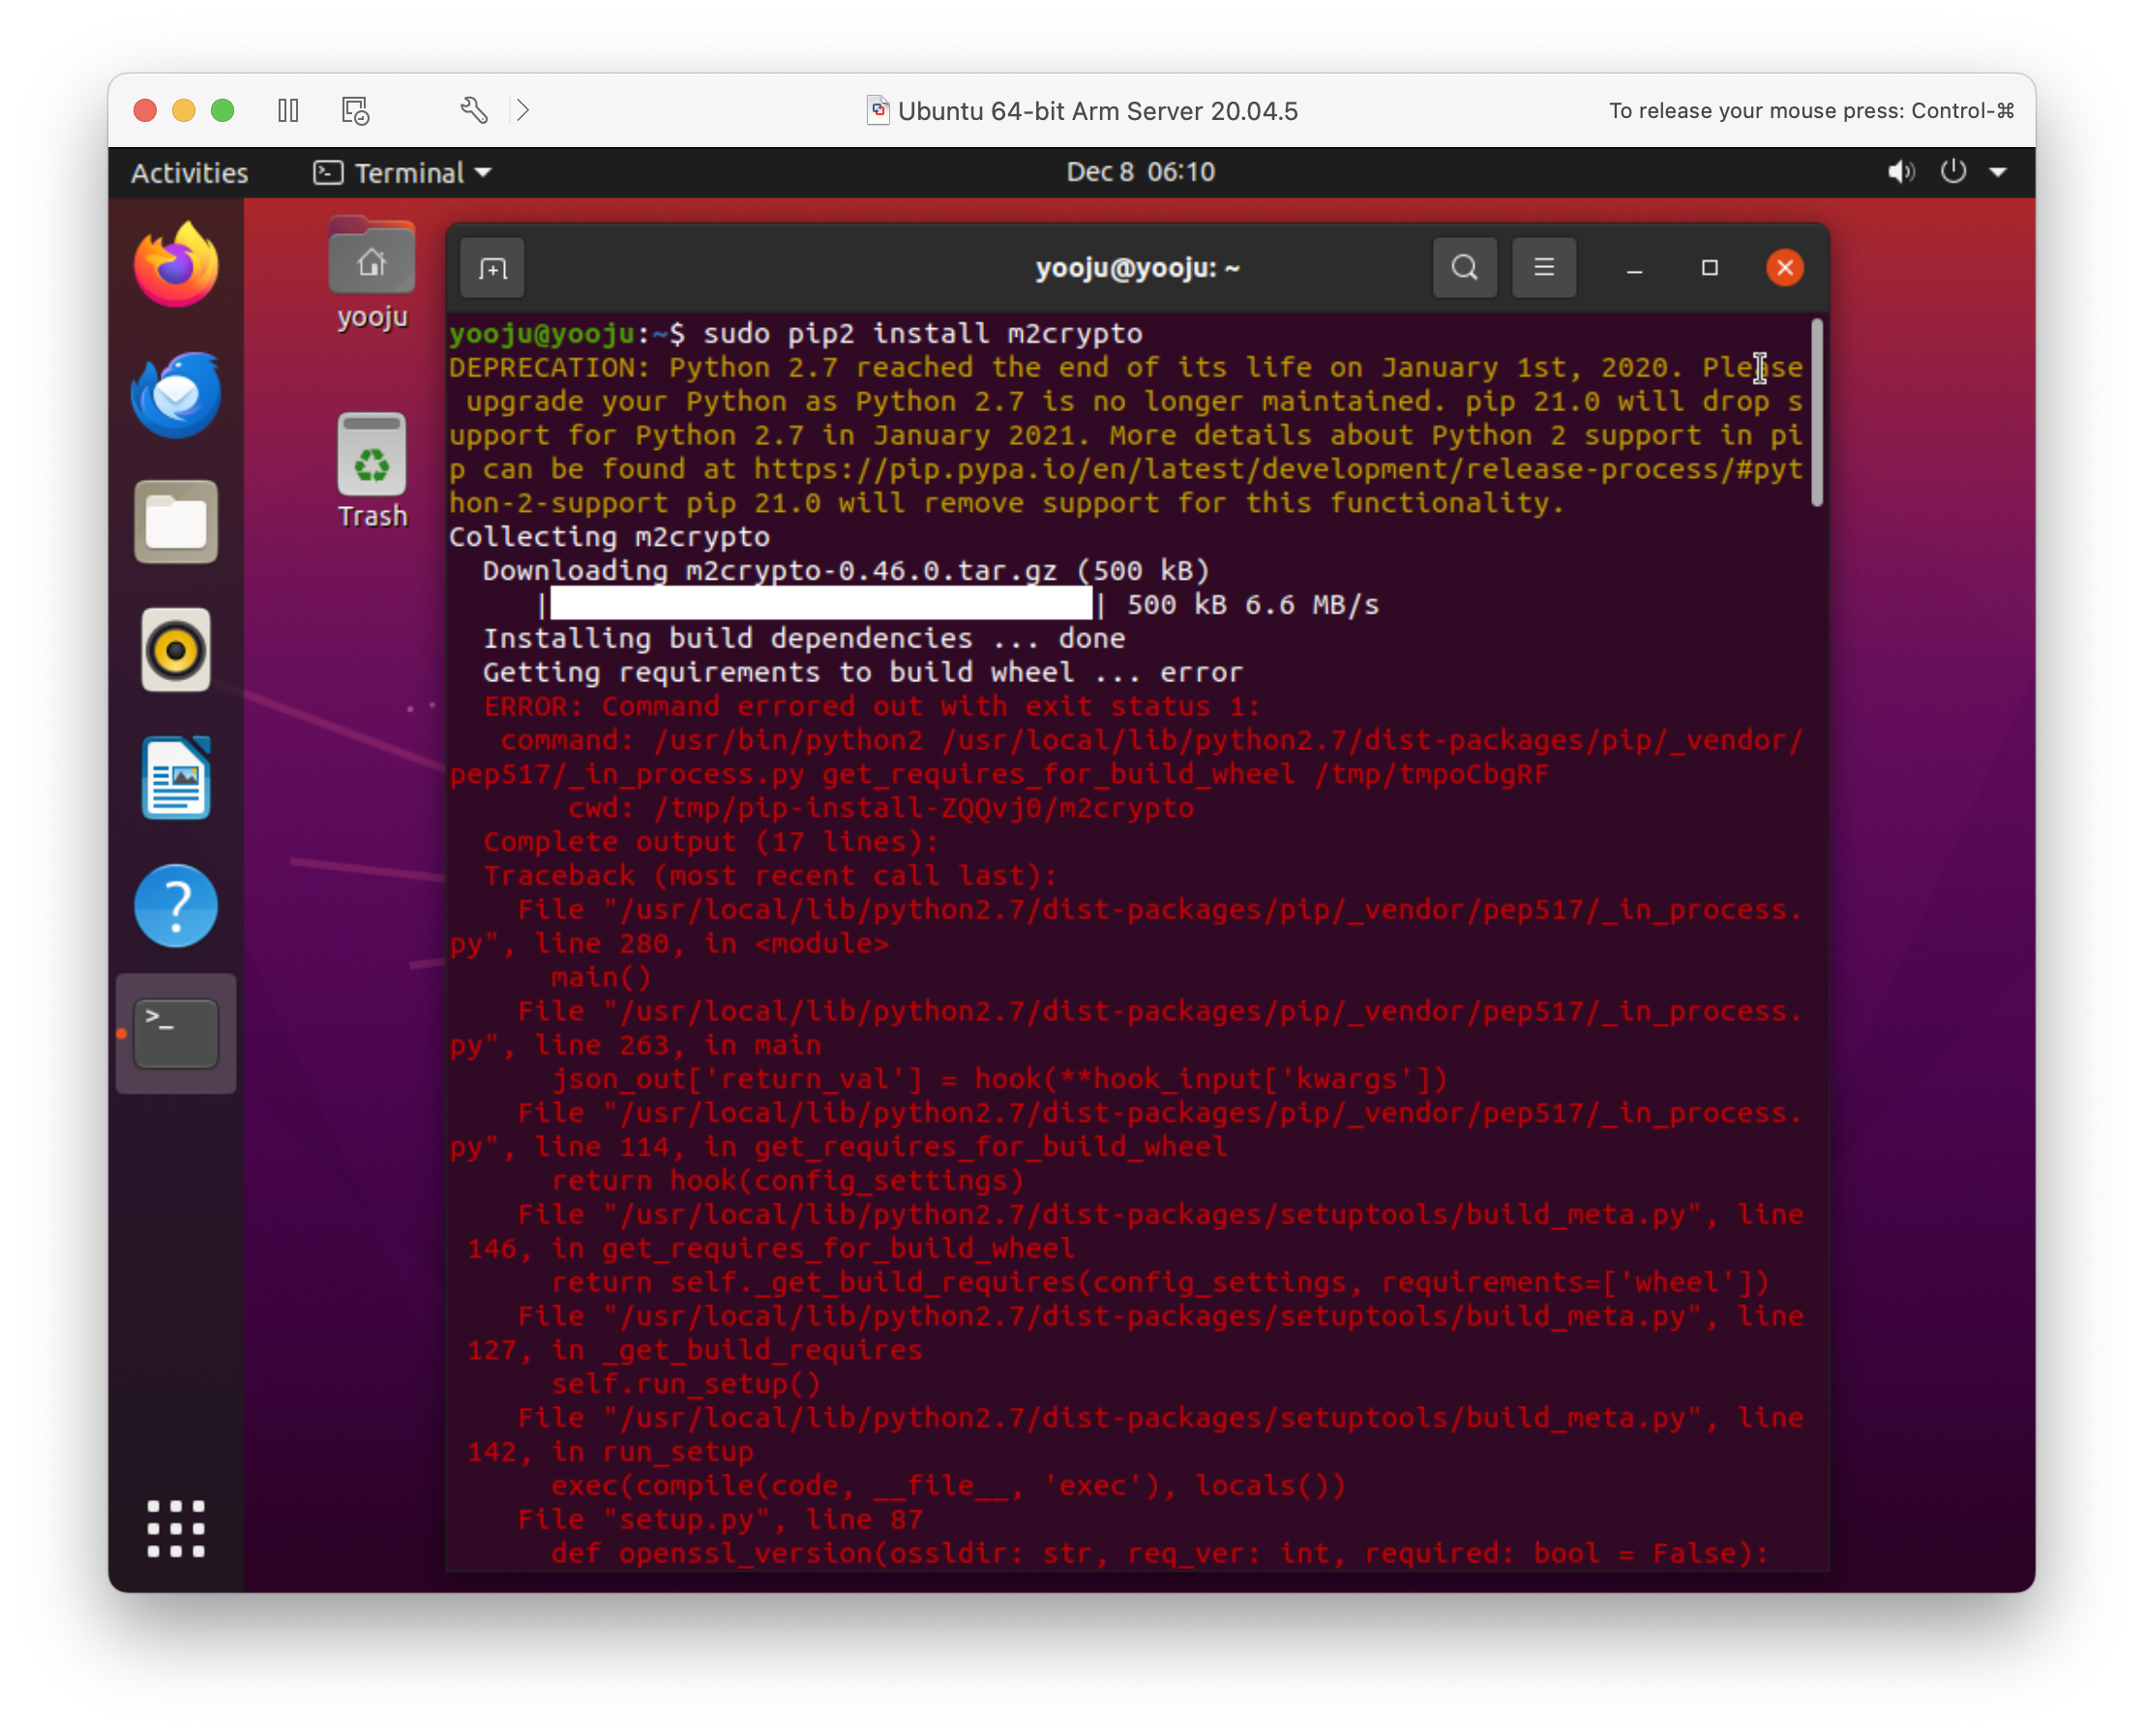Click the terminal search icon

1464,268
